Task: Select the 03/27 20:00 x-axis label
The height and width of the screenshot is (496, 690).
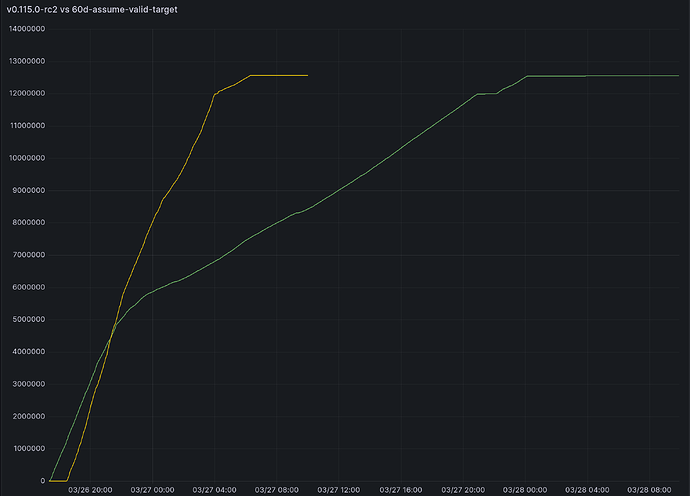Action: pyautogui.click(x=463, y=490)
